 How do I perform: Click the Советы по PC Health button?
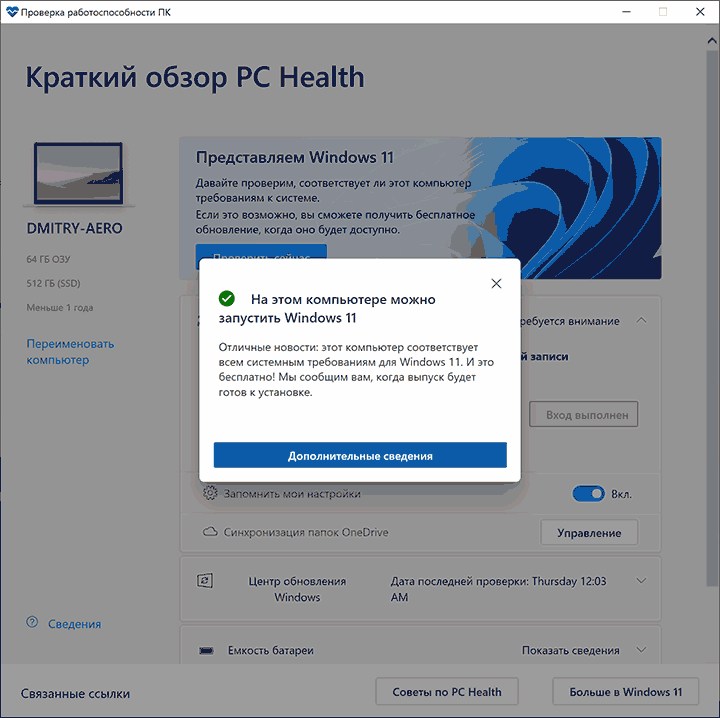coord(447,692)
